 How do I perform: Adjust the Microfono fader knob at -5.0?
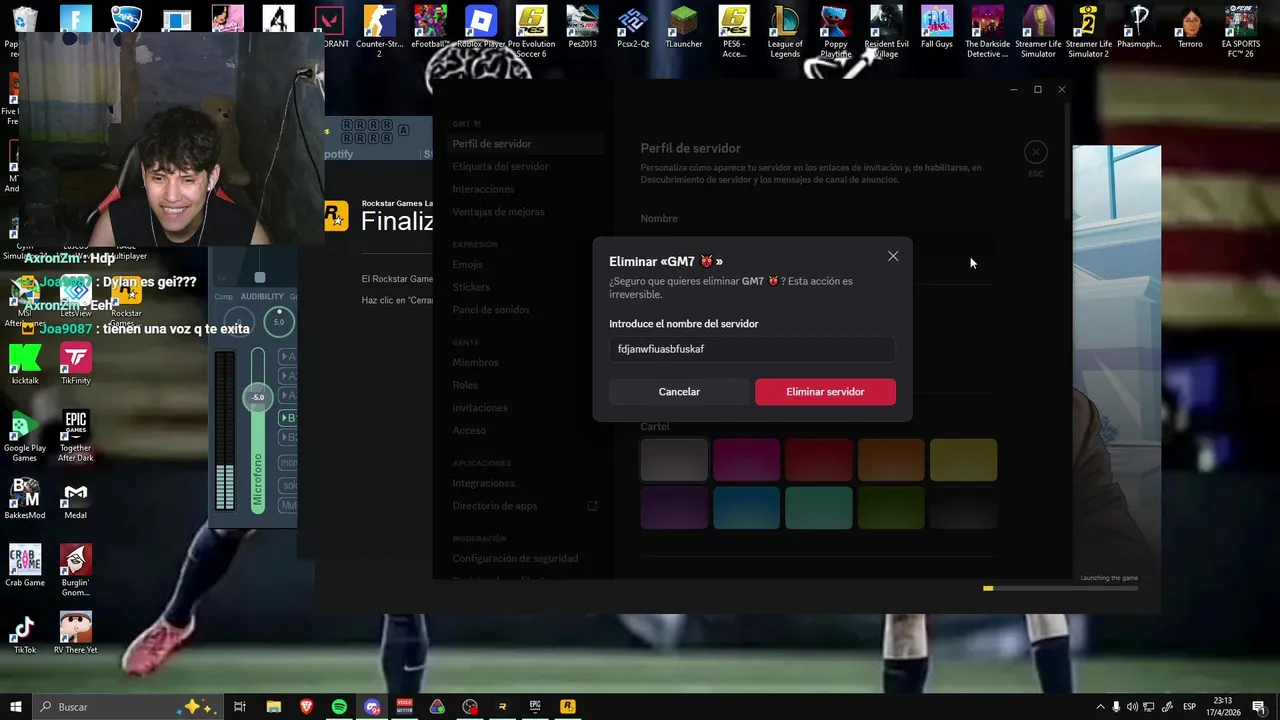point(258,397)
